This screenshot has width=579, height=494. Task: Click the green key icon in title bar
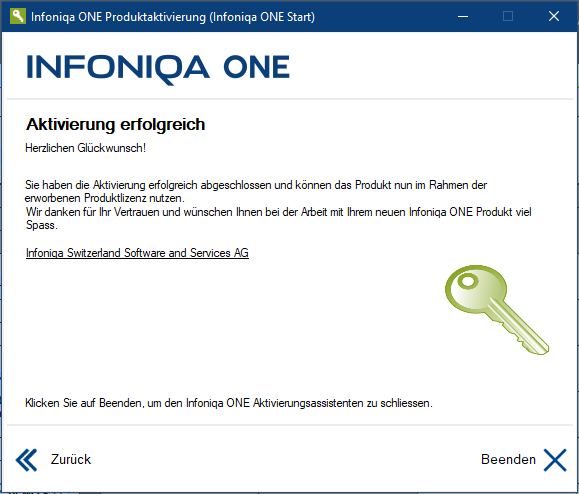coord(17,16)
